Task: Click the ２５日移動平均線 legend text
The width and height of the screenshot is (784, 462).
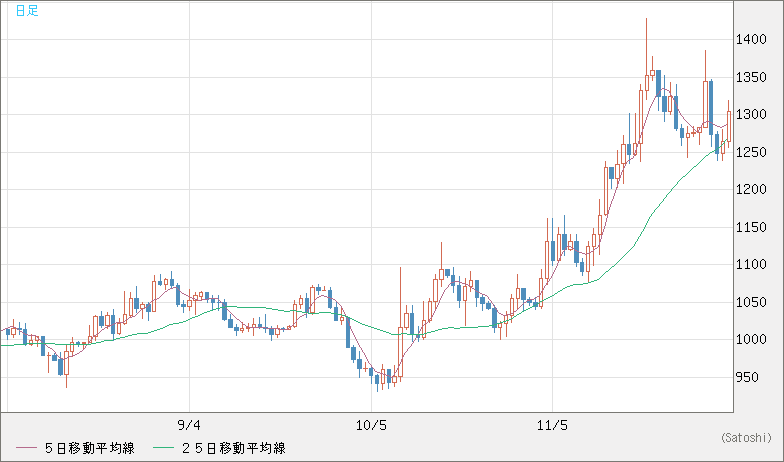Action: [233, 448]
